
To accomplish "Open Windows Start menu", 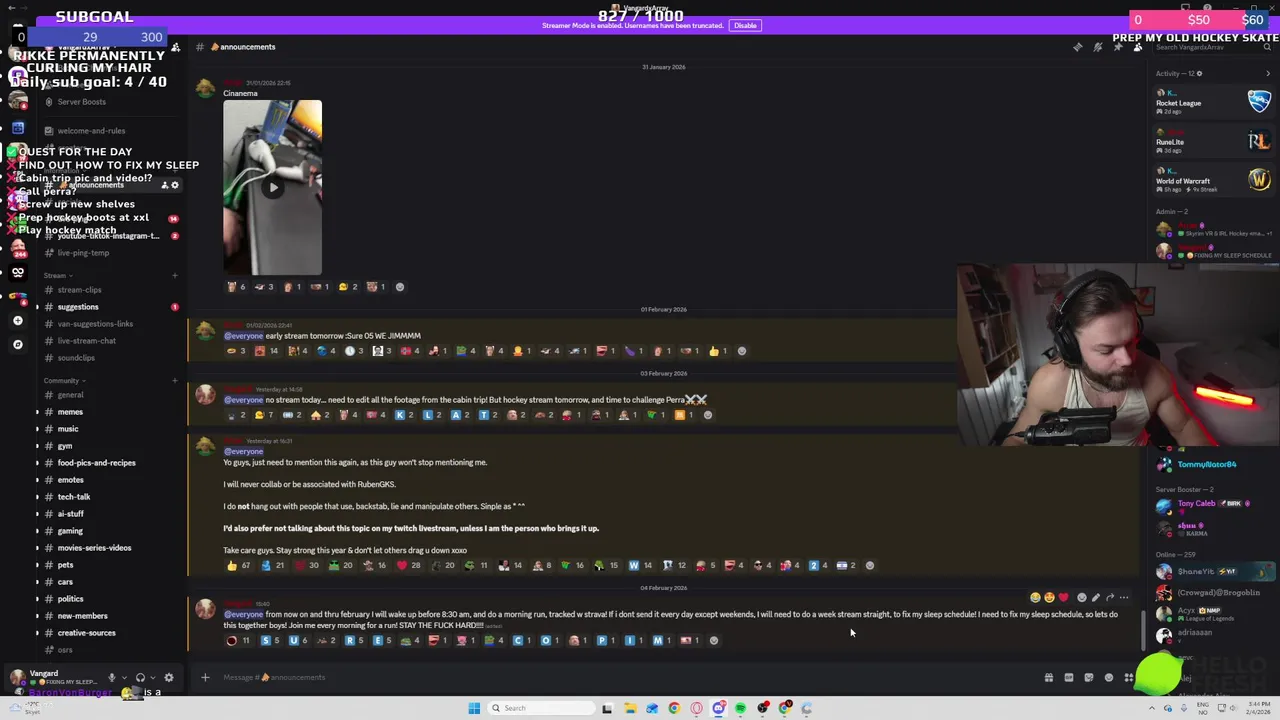I will pos(474,708).
